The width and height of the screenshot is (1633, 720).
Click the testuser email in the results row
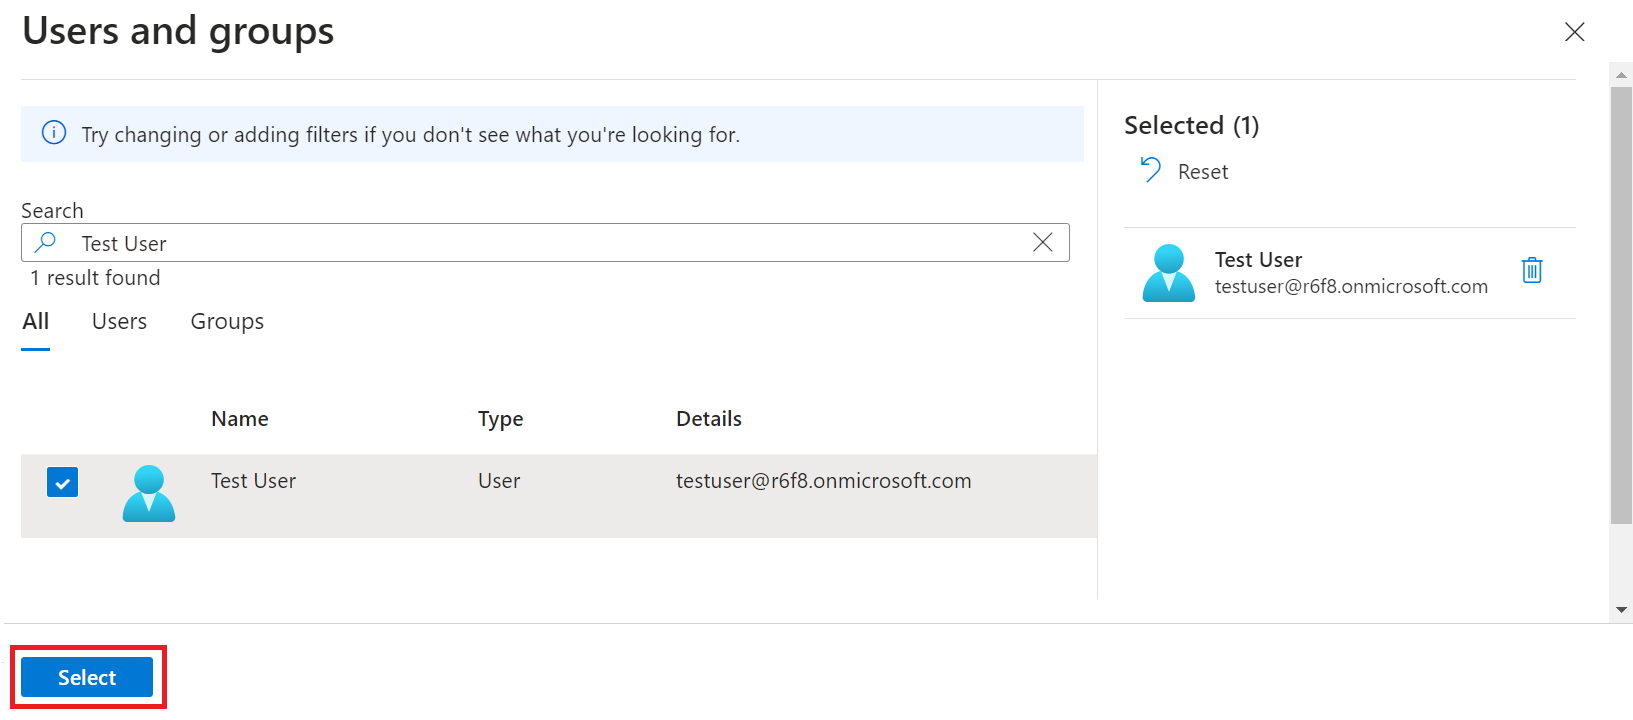pyautogui.click(x=823, y=481)
